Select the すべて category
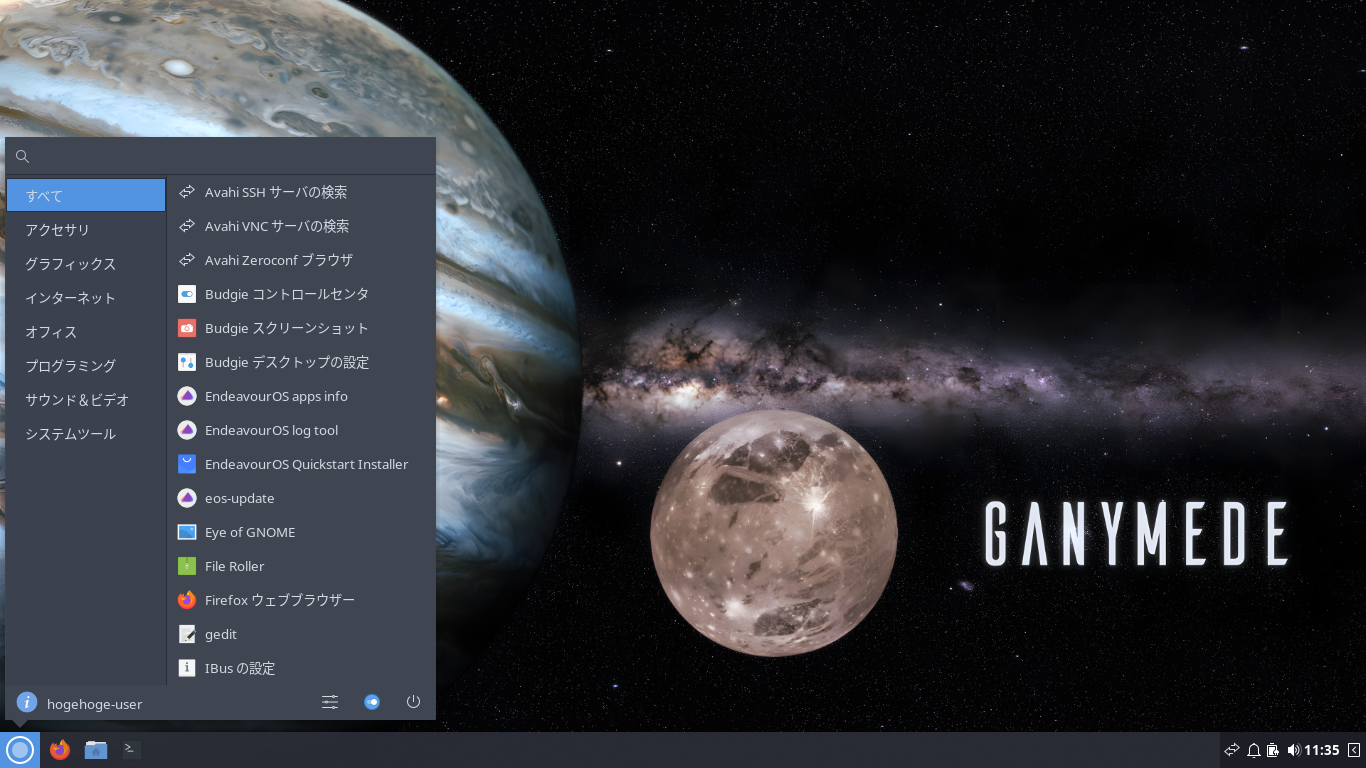The width and height of the screenshot is (1366, 768). click(x=86, y=195)
